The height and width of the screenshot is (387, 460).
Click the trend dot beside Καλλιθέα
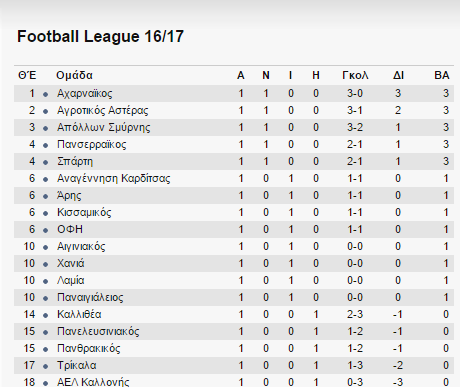[x=45, y=316]
